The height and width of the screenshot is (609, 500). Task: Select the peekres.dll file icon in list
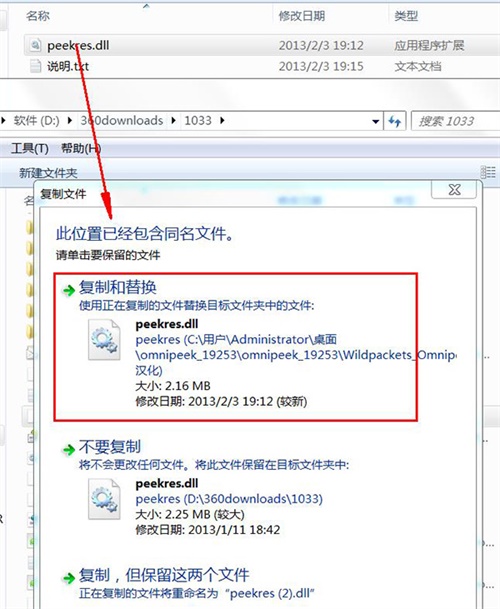point(35,45)
